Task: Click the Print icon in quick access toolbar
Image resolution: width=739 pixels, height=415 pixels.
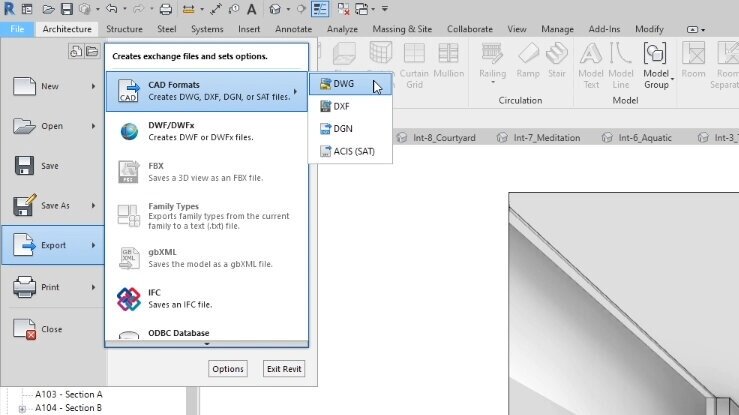Action: [x=165, y=9]
